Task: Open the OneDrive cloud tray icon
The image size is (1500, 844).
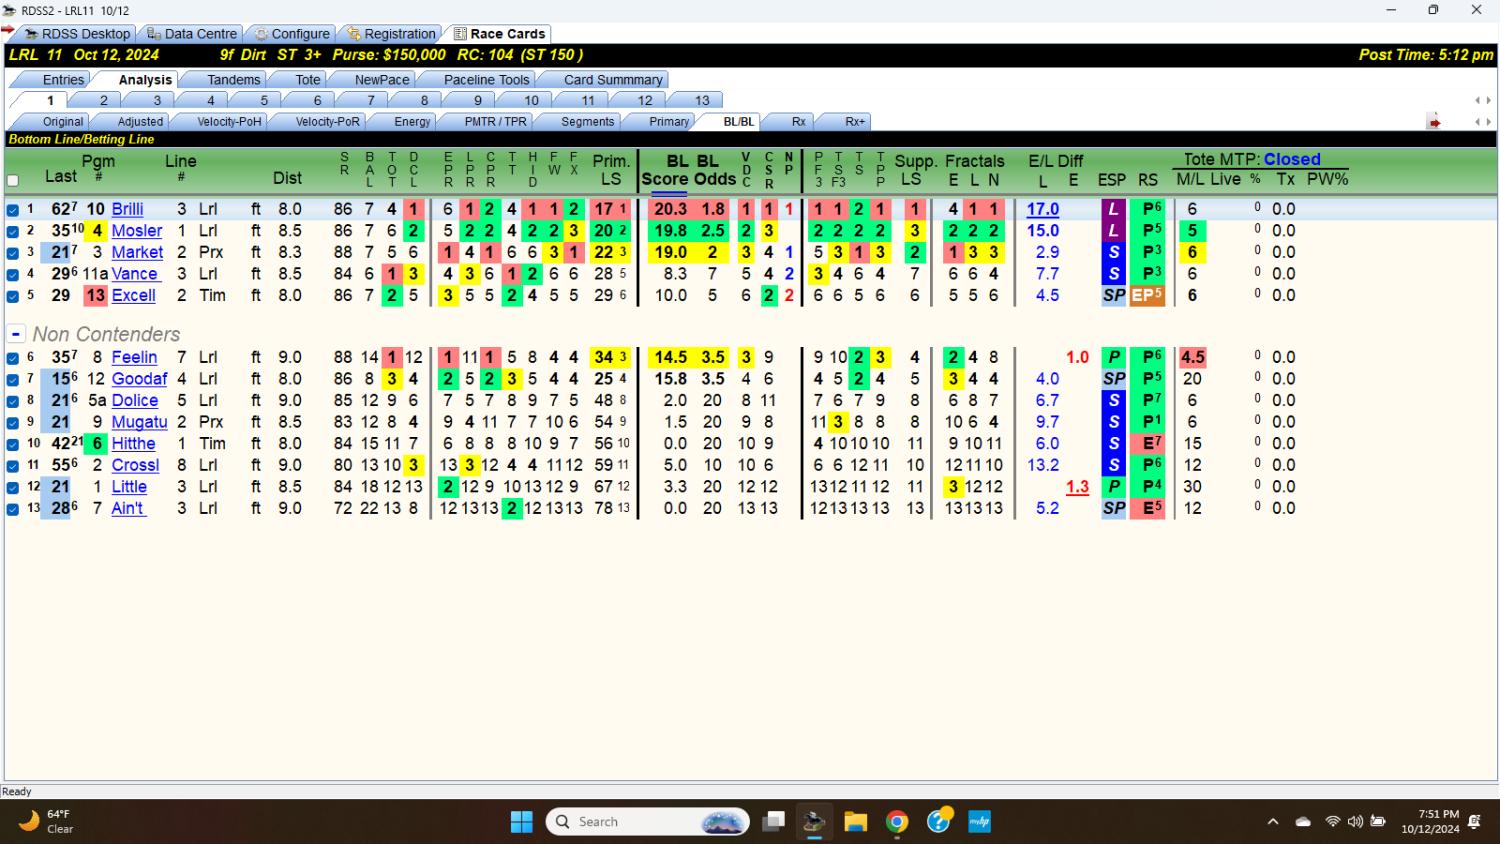Action: 1303,822
